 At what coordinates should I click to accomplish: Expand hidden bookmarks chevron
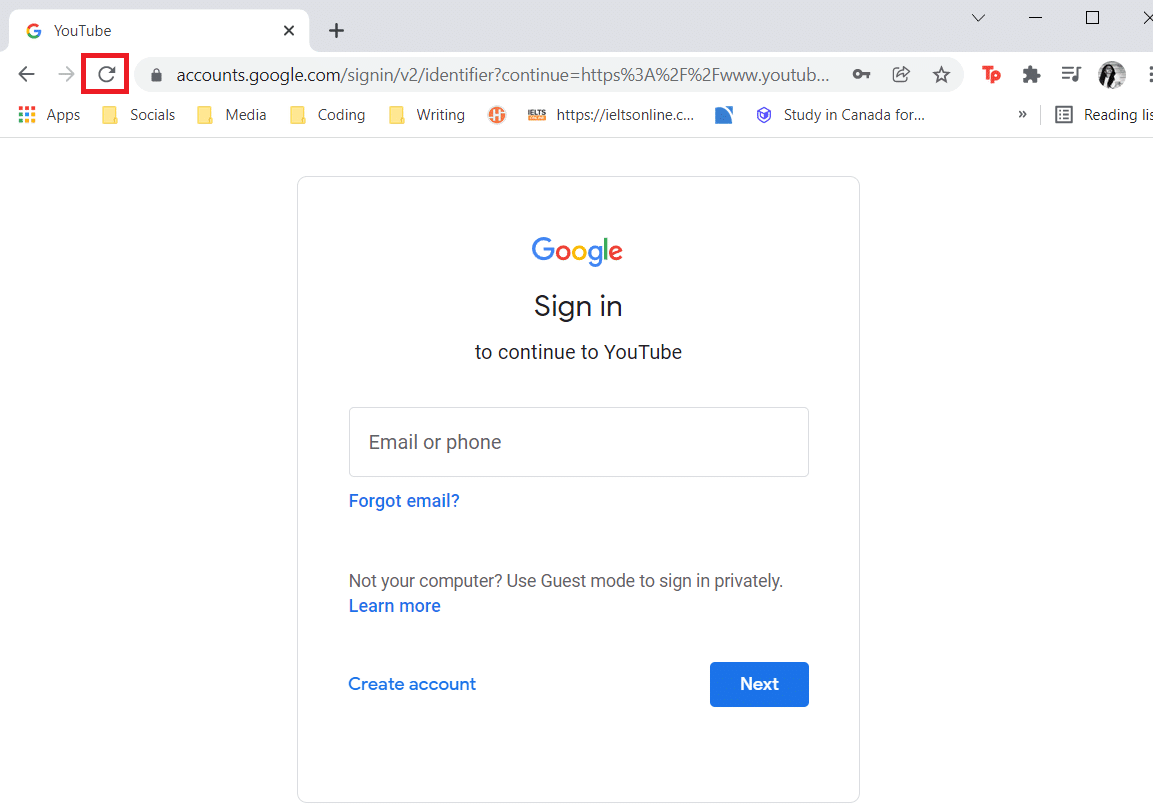tap(1022, 115)
